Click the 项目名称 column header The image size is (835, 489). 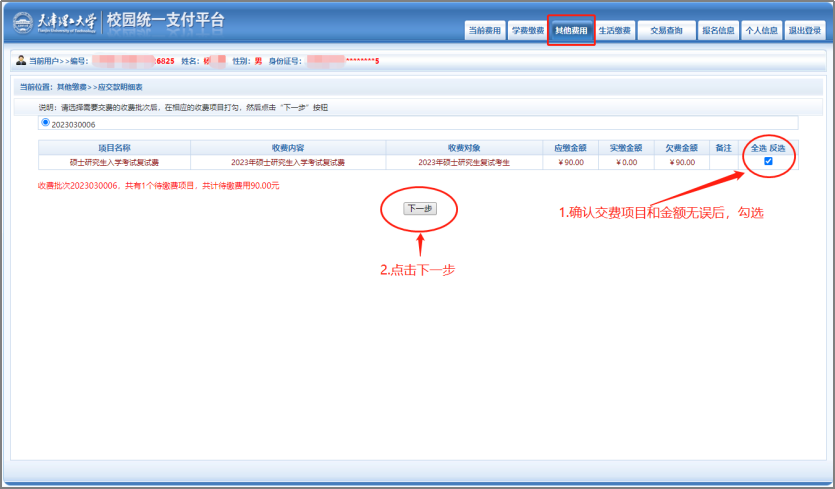click(x=114, y=148)
